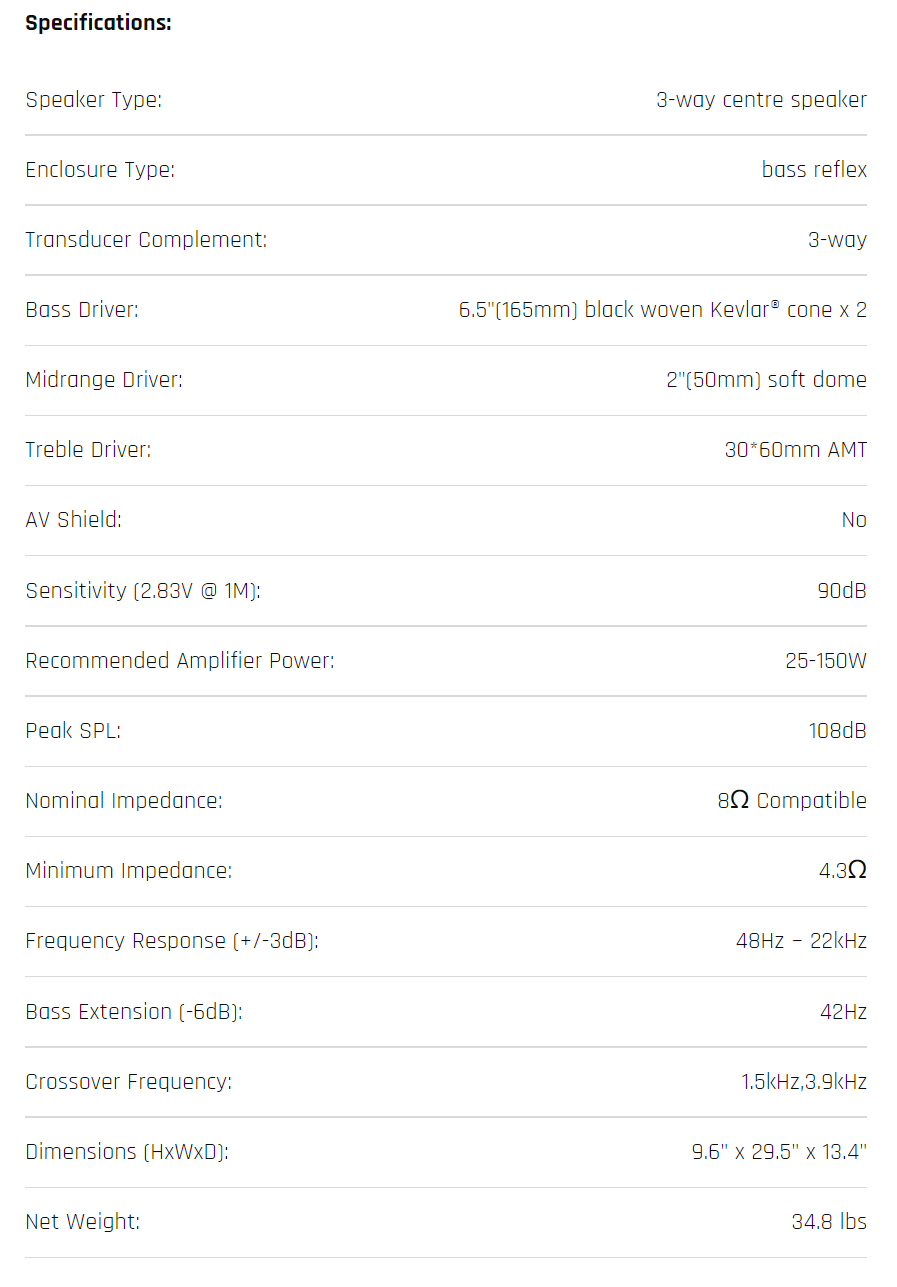
Task: Click the 4.3Ω minimum impedance value
Action: coord(842,871)
